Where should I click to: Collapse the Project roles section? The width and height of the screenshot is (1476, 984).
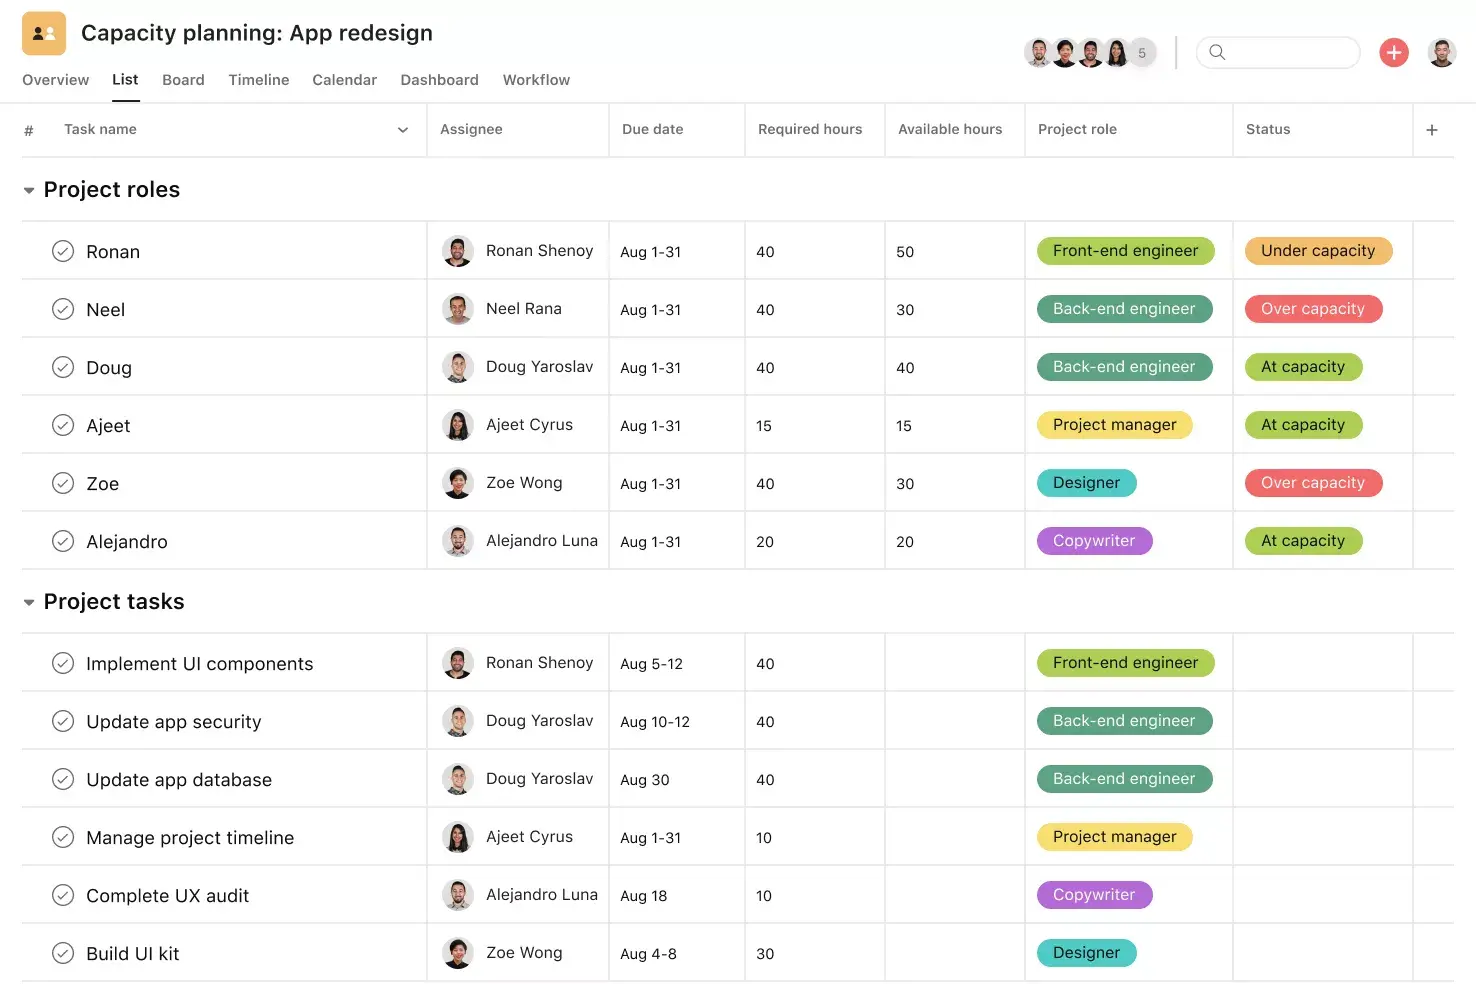[x=29, y=189]
